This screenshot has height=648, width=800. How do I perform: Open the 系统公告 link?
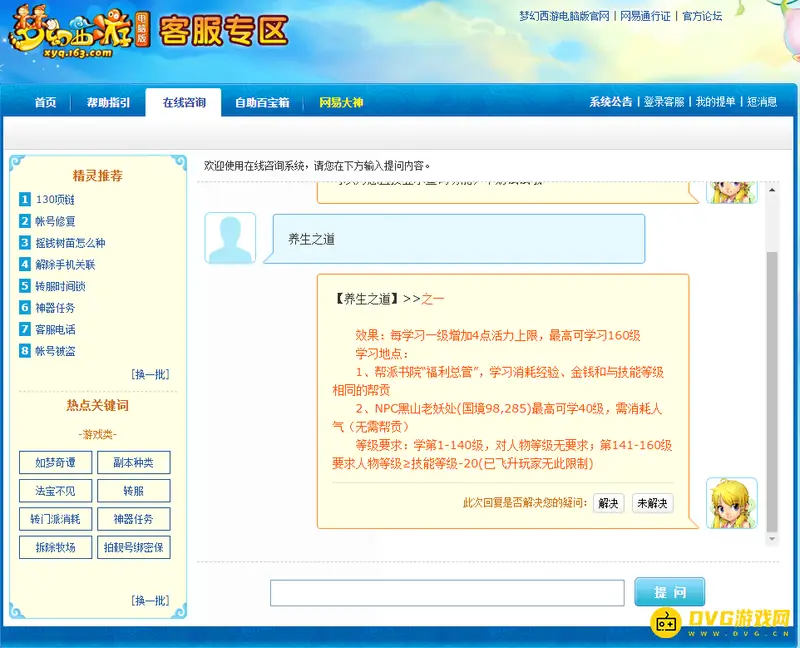[611, 102]
